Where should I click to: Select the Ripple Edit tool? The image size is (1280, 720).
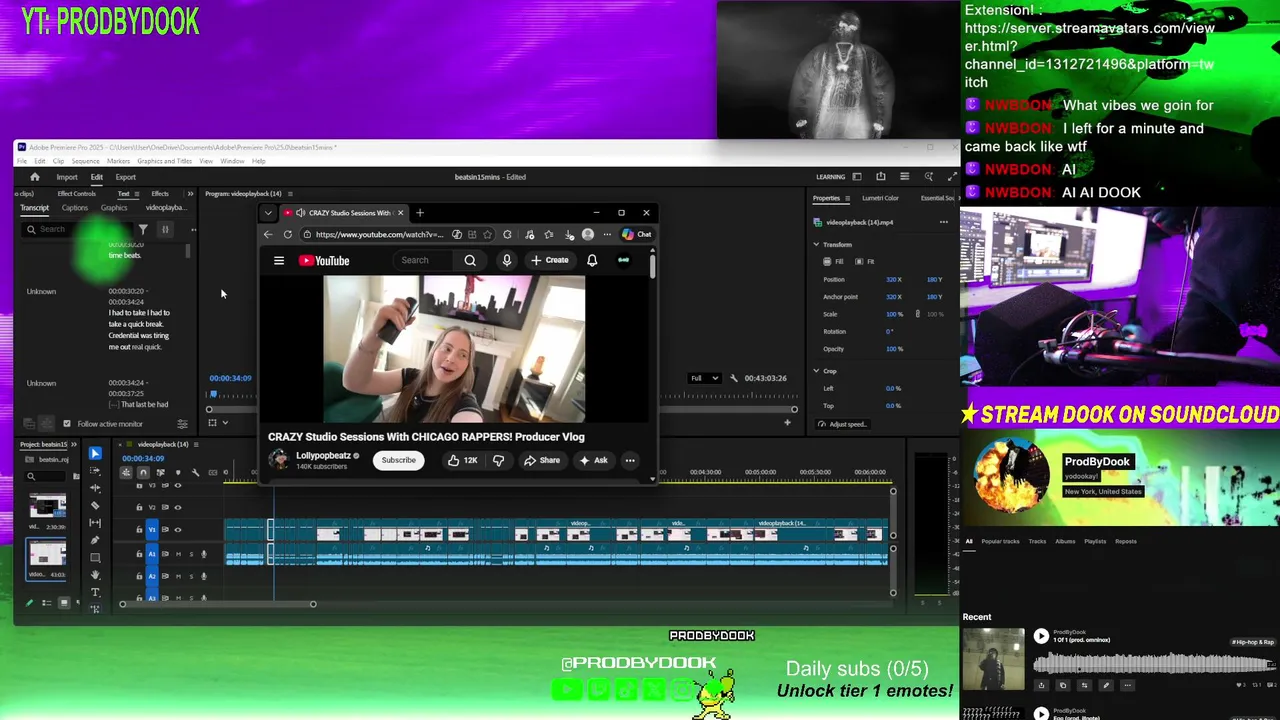pyautogui.click(x=95, y=488)
